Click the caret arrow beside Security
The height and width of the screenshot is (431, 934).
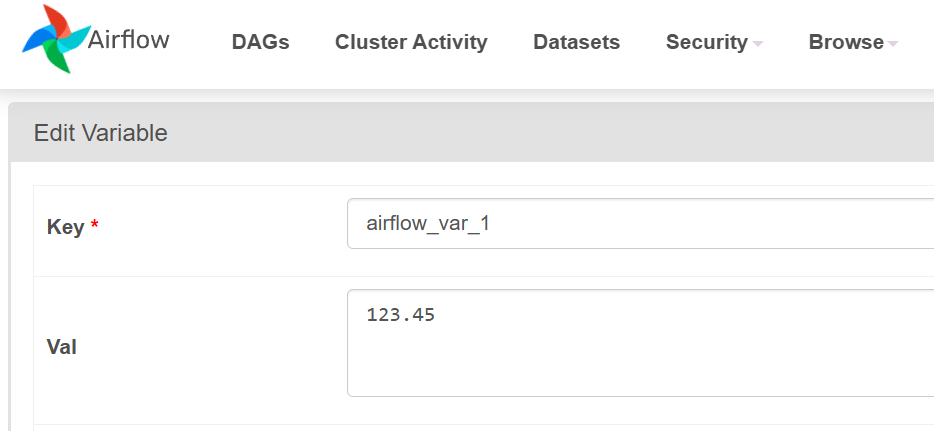coord(758,43)
